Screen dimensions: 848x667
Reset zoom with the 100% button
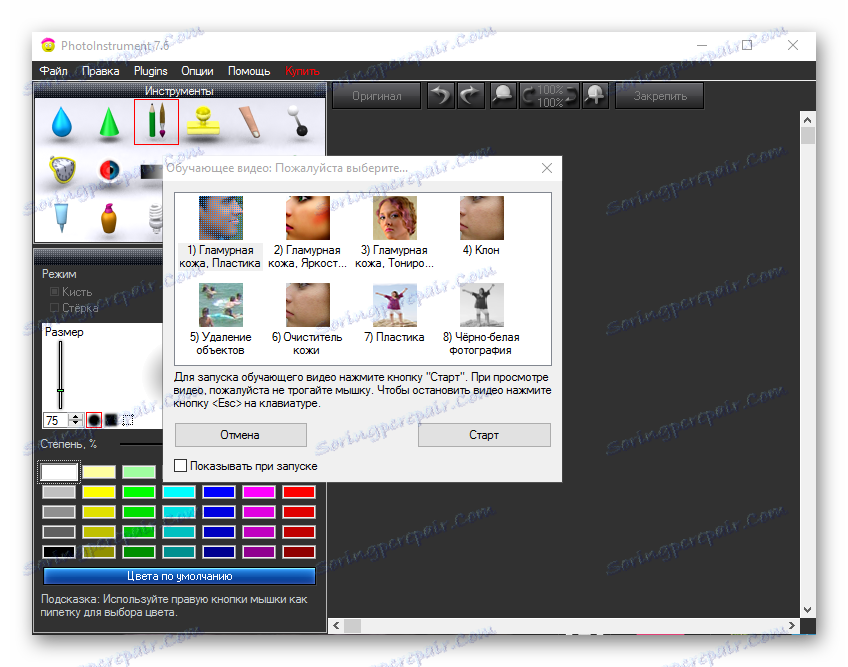(x=549, y=96)
